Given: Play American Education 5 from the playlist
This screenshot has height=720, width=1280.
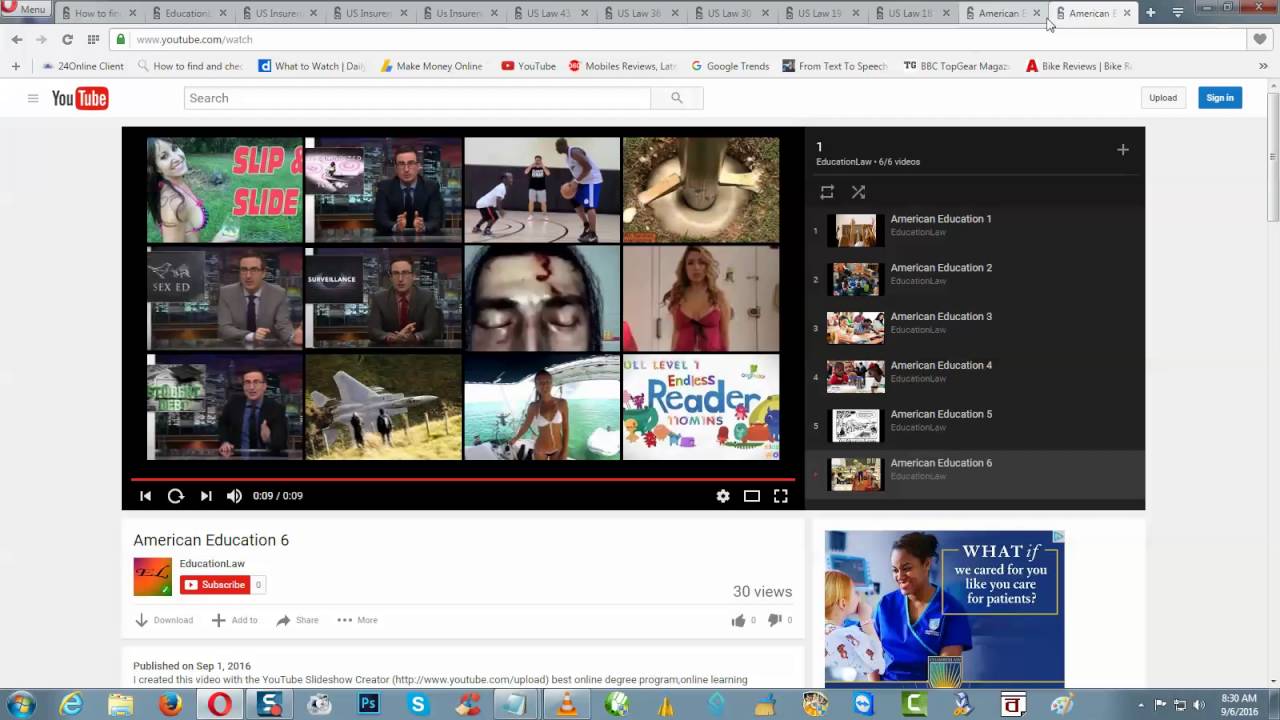Looking at the screenshot, I should click(975, 426).
